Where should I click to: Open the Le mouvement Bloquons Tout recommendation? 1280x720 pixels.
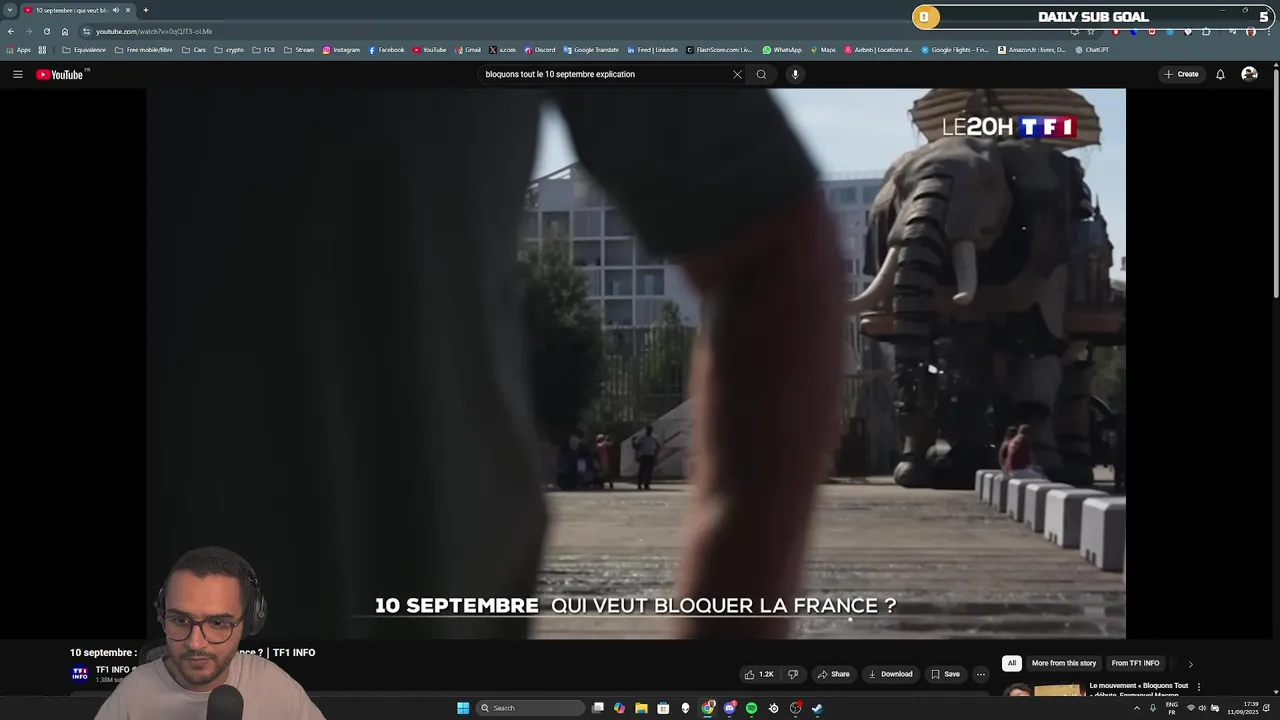coord(1138,690)
